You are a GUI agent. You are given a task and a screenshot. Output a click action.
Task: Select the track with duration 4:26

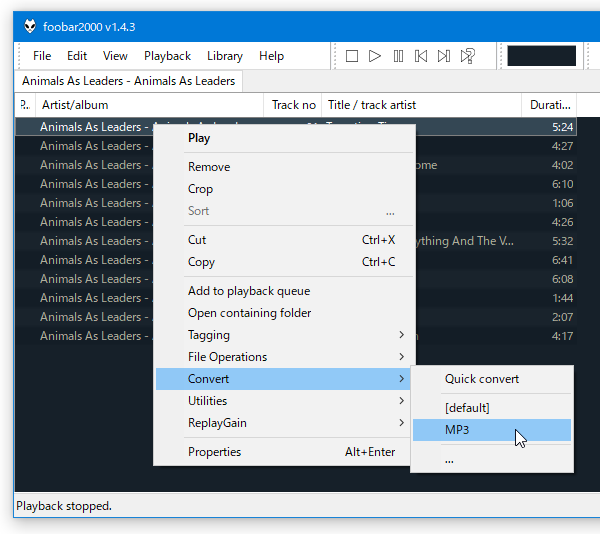[x=296, y=222]
